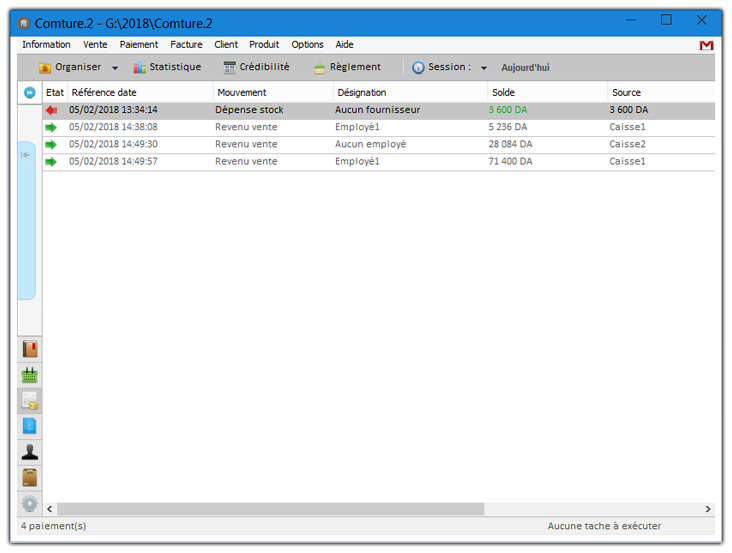Open the cardboard box products icon
This screenshot has width=732, height=553.
[30, 478]
